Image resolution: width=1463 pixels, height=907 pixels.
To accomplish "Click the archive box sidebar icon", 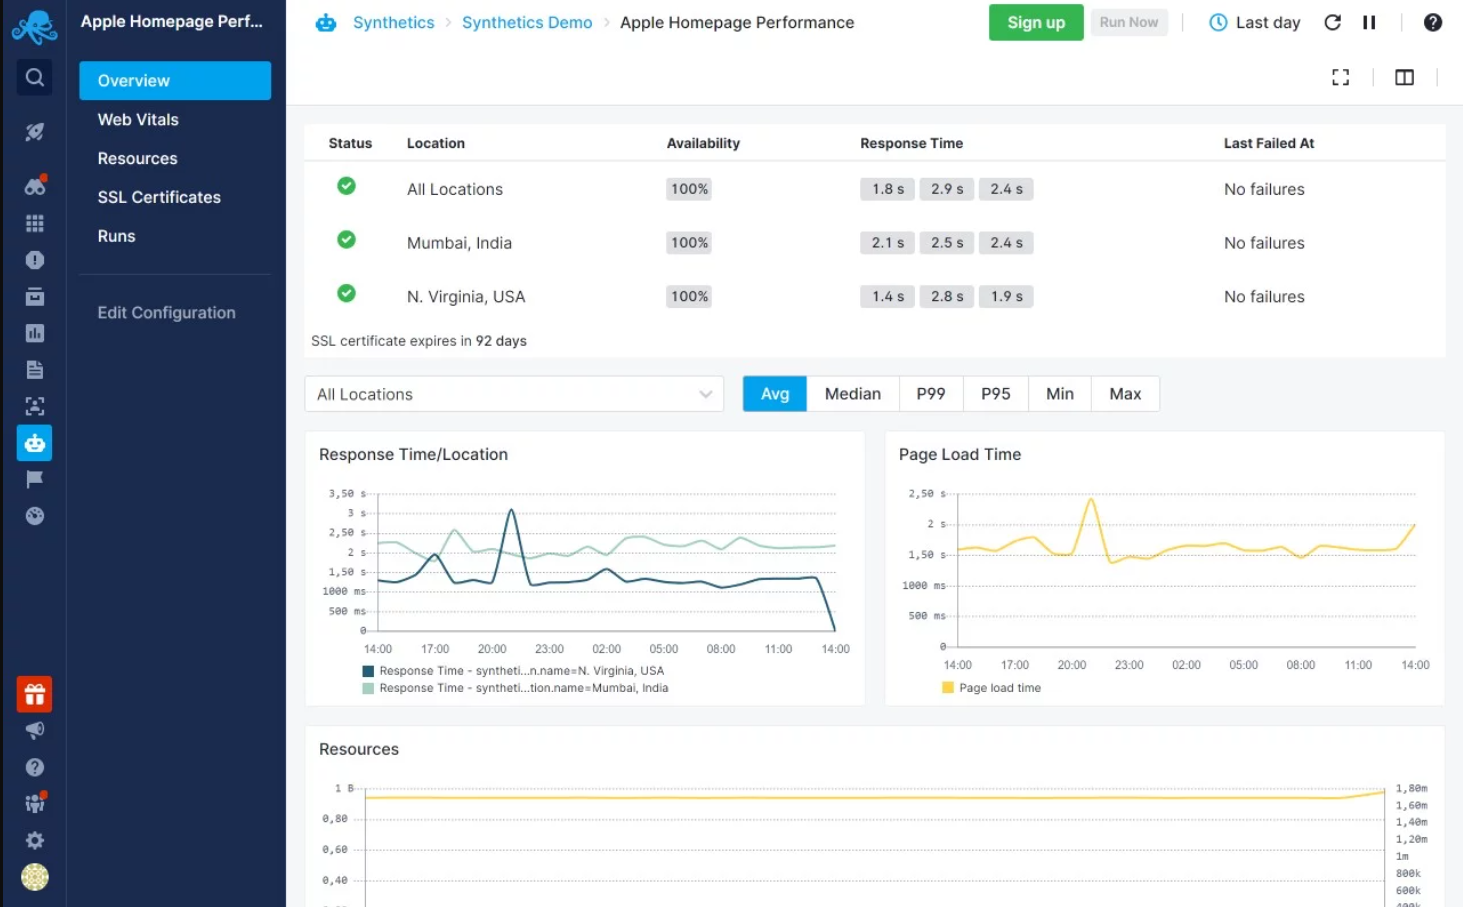I will [x=34, y=296].
